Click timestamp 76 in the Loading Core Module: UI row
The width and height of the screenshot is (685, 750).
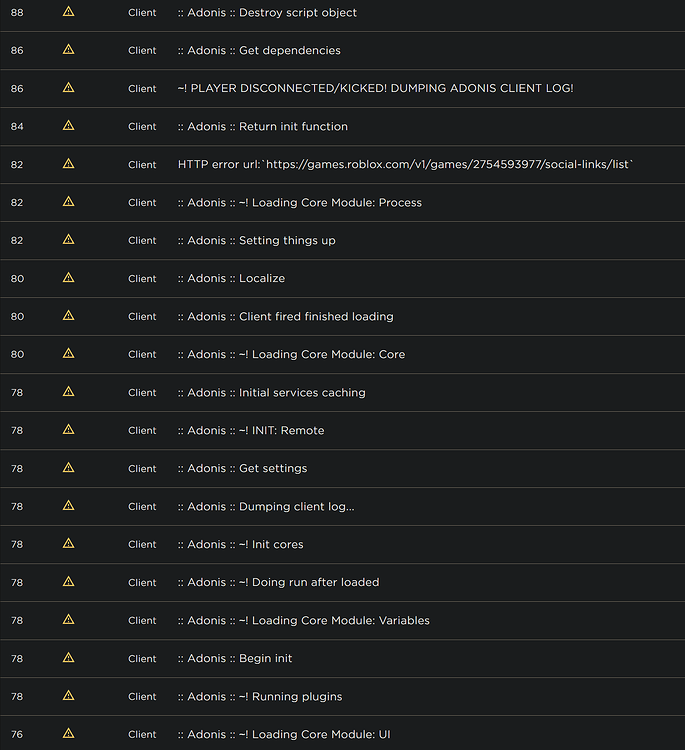(17, 734)
